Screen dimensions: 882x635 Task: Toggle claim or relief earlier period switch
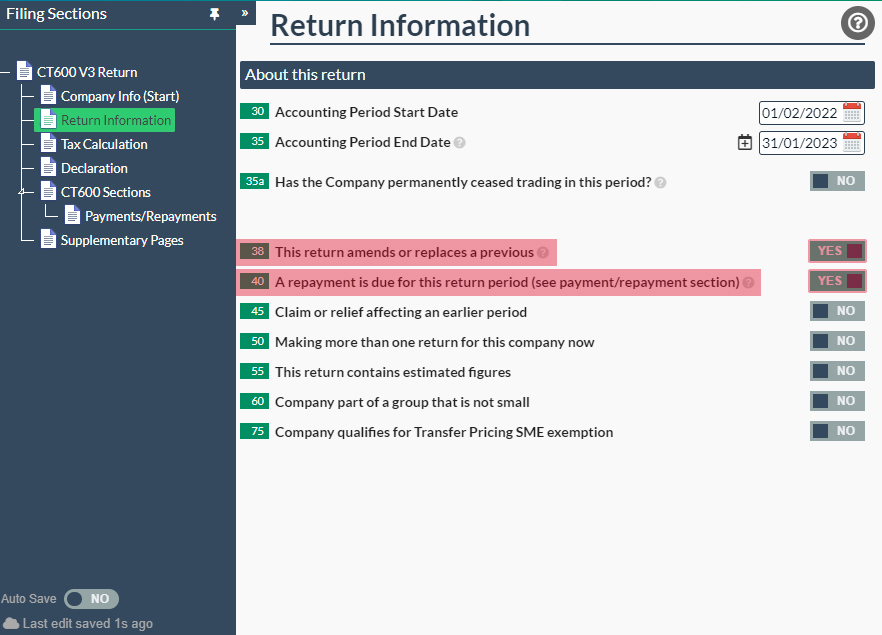(x=837, y=311)
